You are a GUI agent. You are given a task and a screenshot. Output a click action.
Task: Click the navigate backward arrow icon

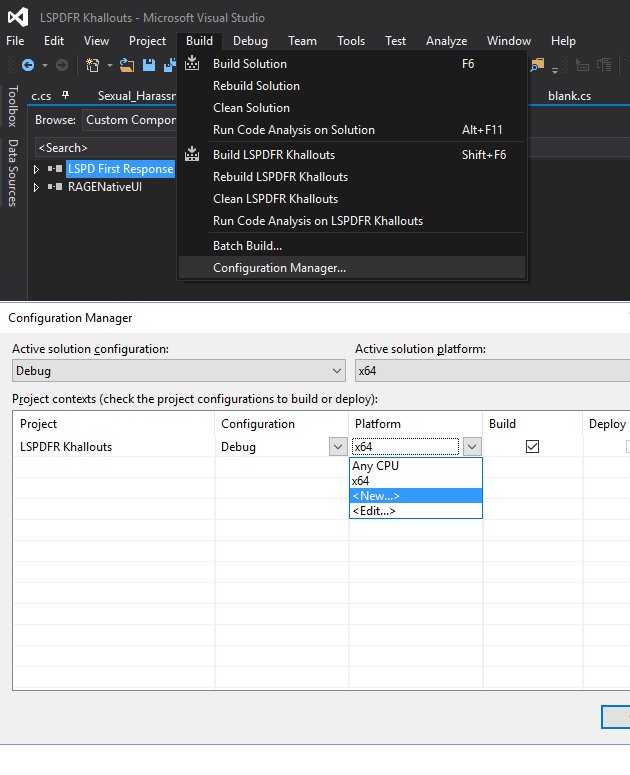tap(27, 65)
